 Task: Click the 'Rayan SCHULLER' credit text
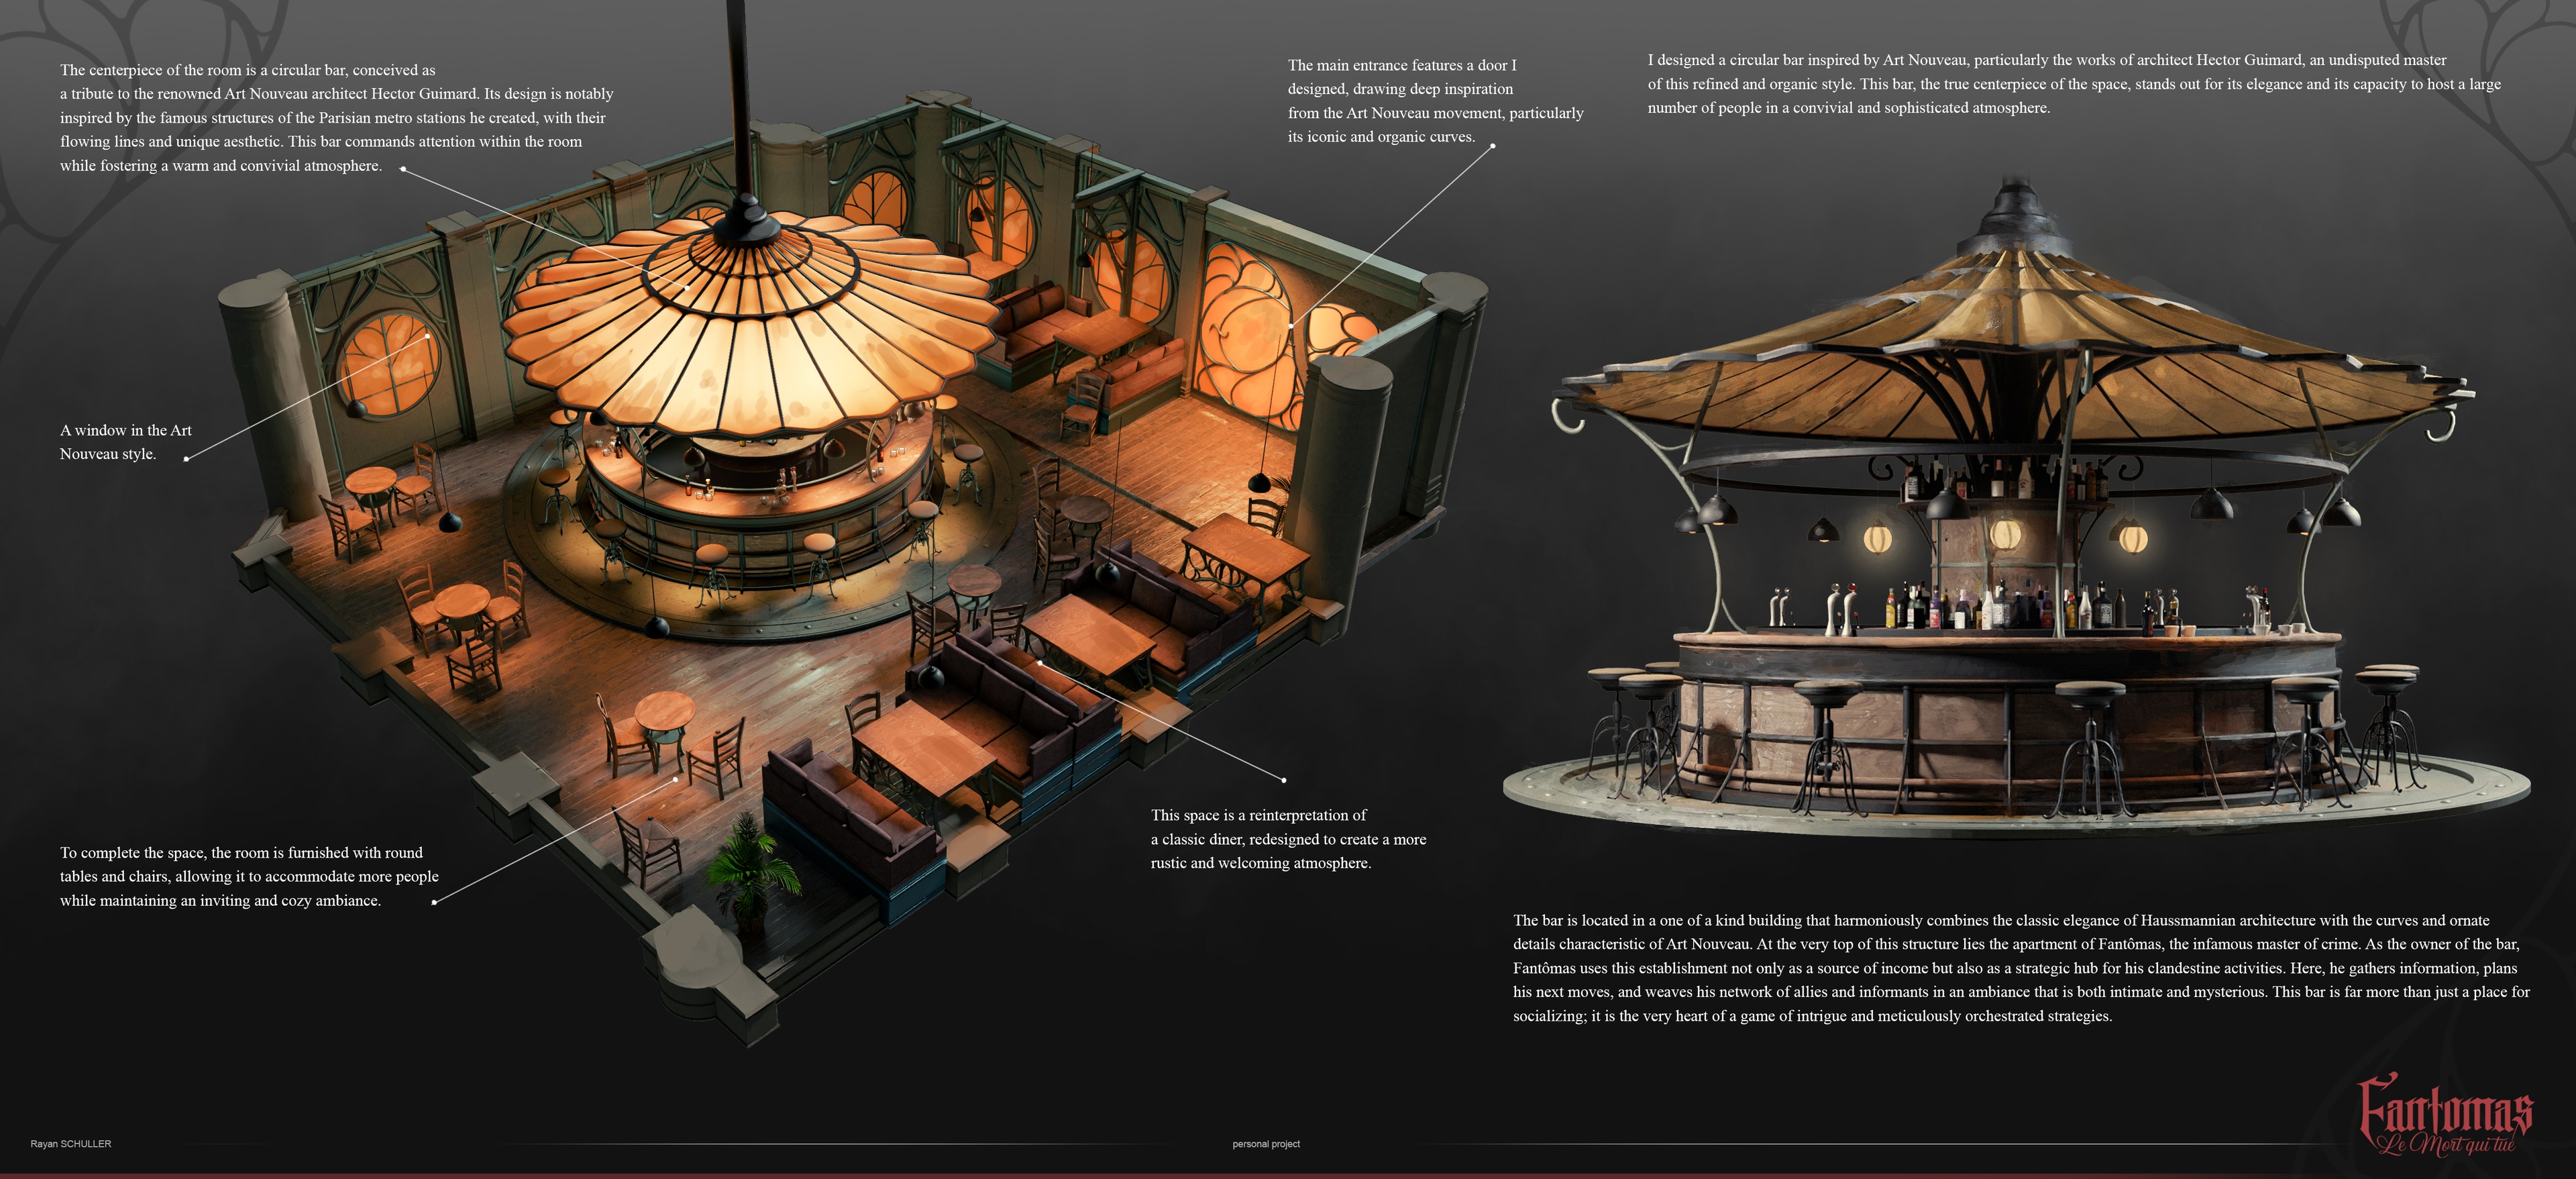(71, 1143)
